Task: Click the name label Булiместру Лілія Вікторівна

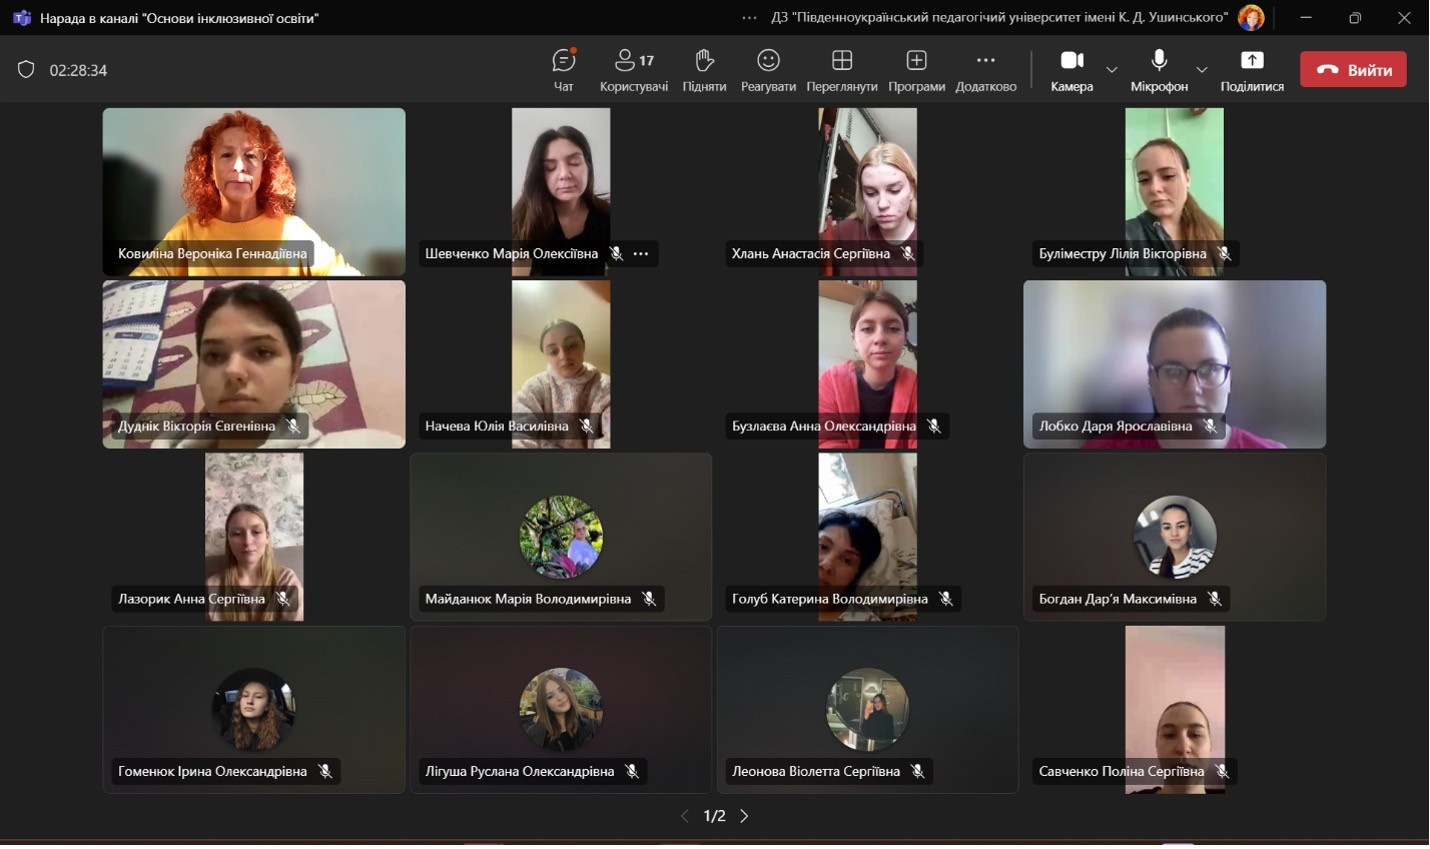Action: coord(1123,254)
